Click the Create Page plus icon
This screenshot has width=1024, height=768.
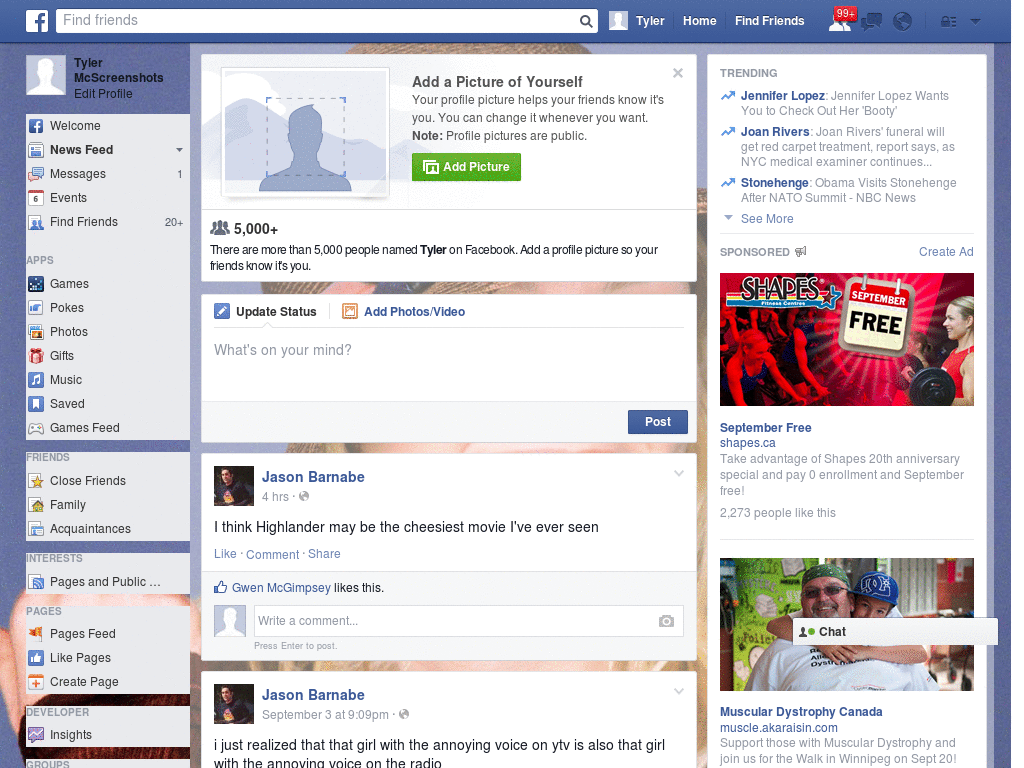pos(36,682)
